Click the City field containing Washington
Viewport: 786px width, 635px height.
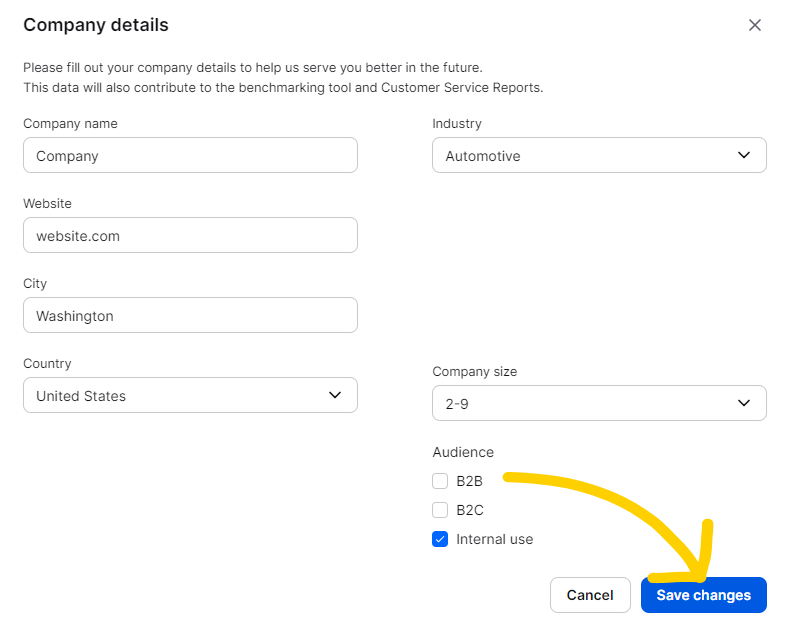click(190, 315)
